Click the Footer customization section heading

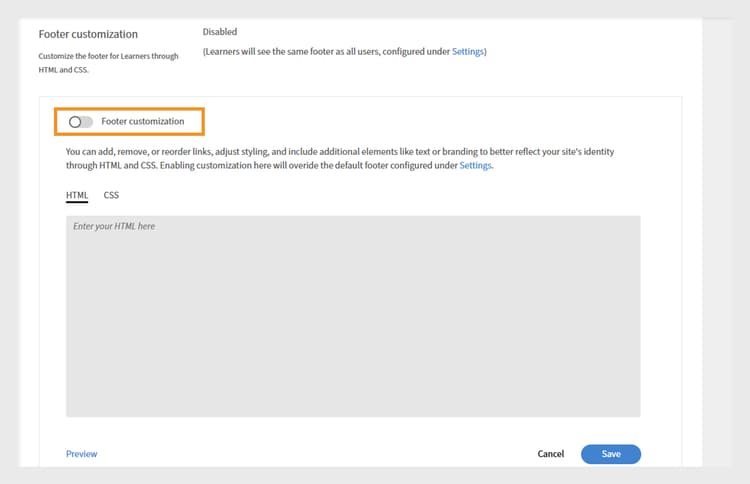(88, 34)
